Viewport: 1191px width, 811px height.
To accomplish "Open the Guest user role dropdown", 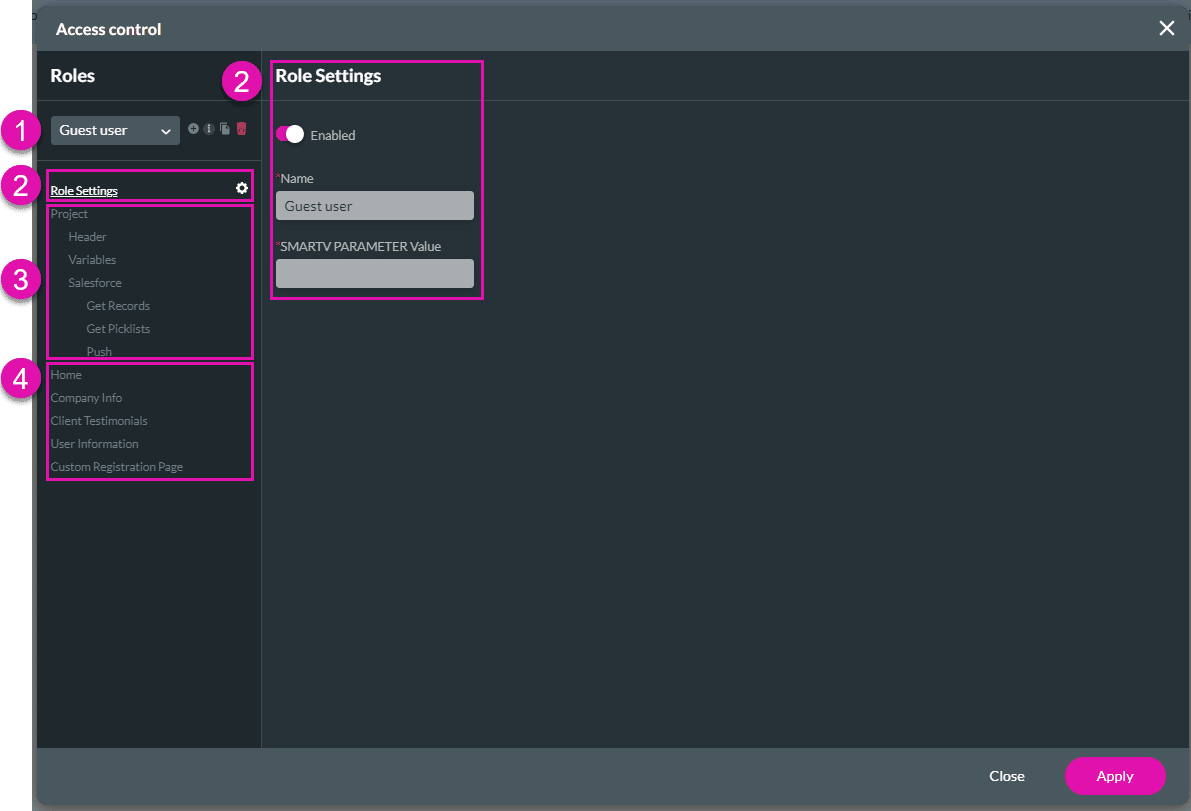I will coord(114,130).
